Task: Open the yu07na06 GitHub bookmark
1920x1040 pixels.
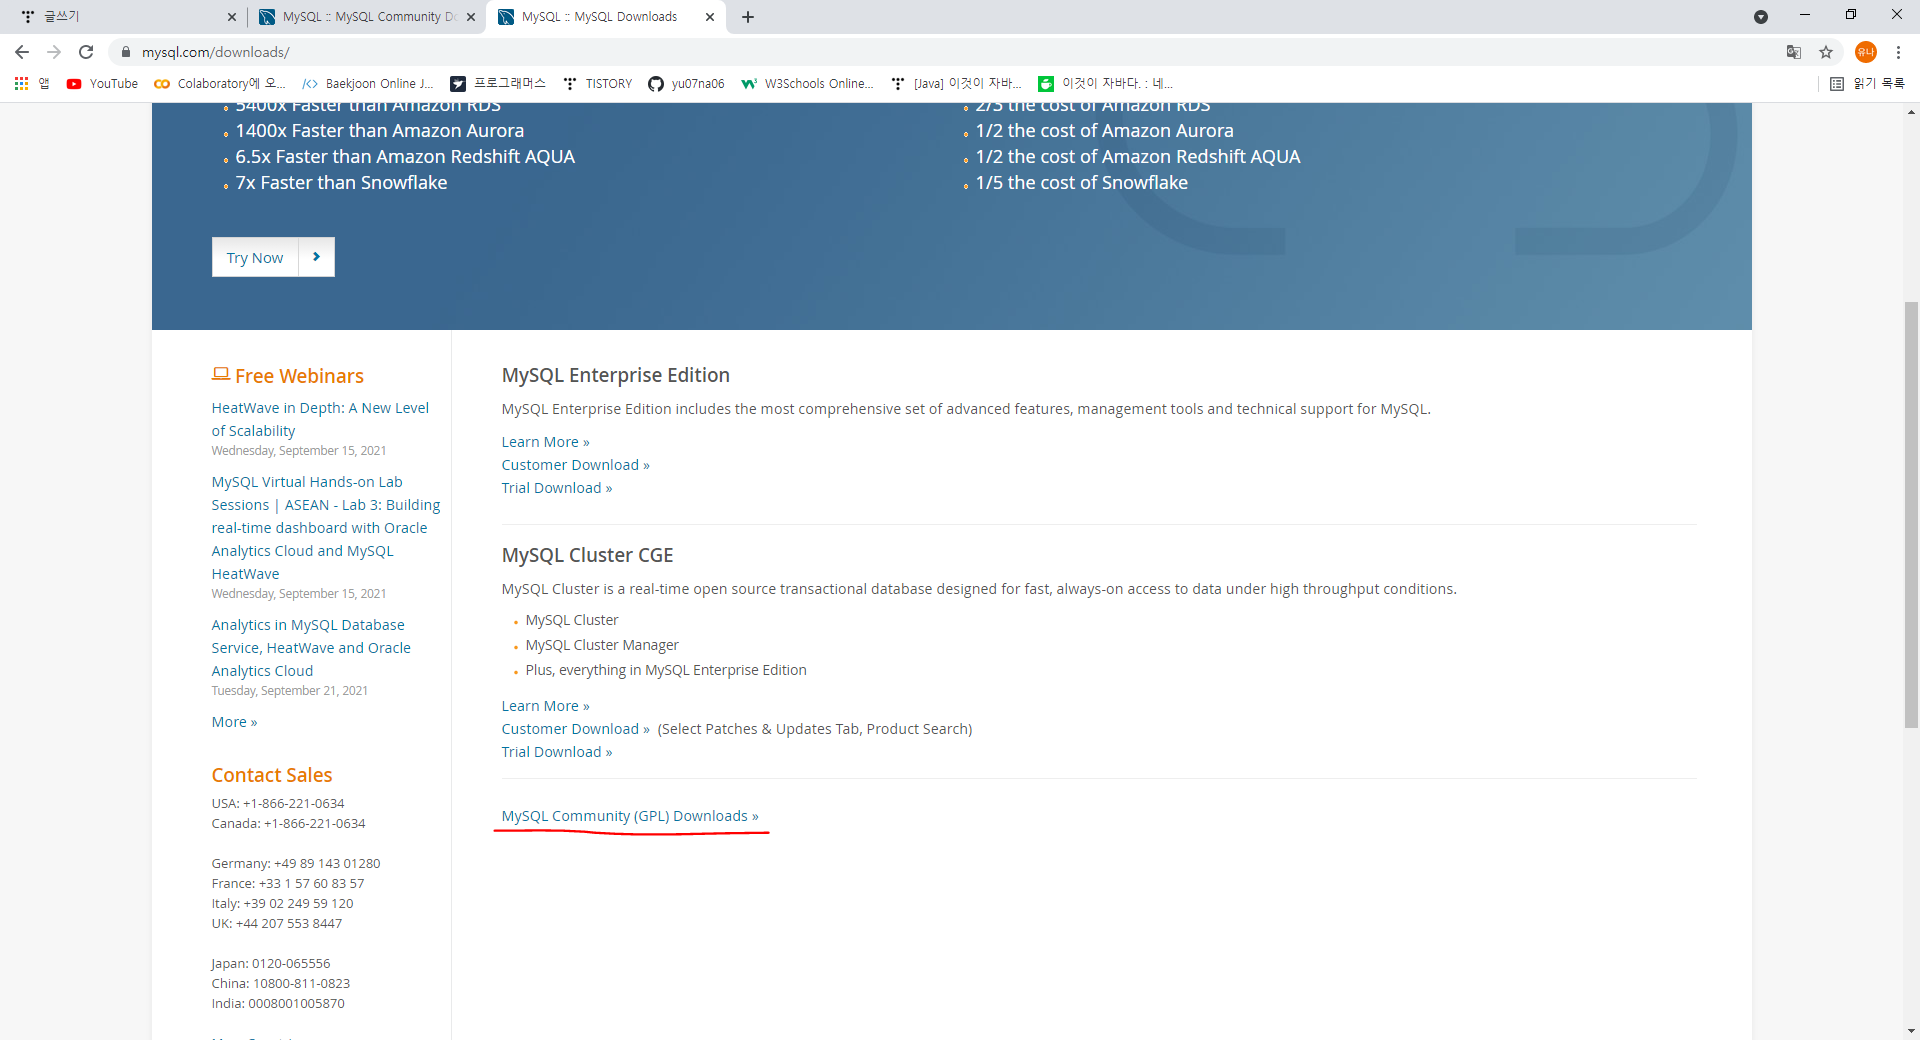Action: [686, 84]
